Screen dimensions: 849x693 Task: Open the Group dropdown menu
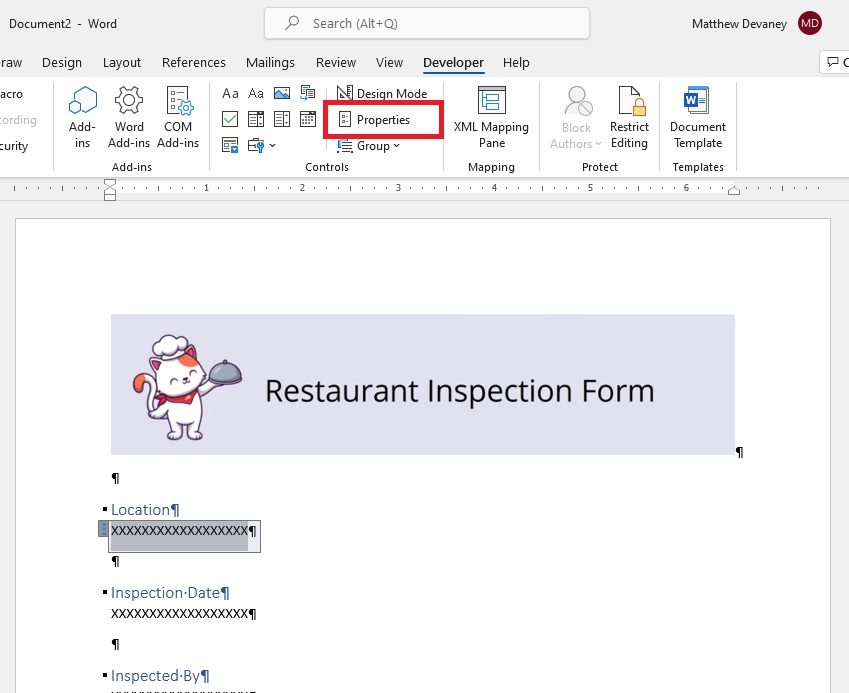[x=368, y=146]
